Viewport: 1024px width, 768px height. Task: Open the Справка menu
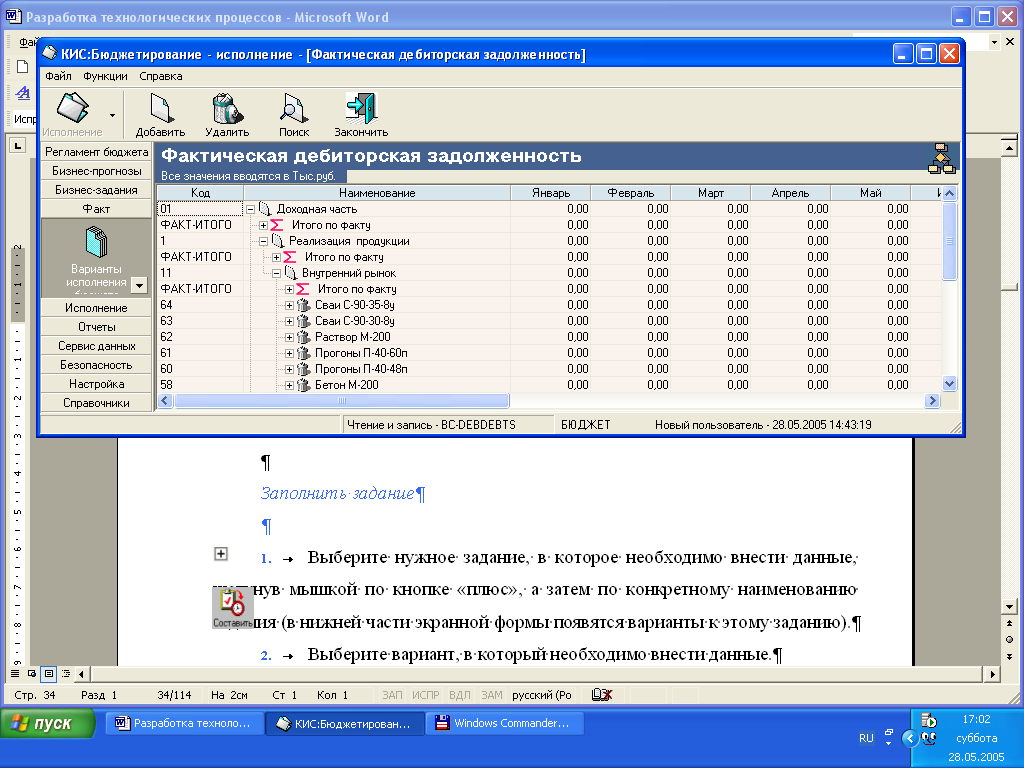tap(161, 76)
